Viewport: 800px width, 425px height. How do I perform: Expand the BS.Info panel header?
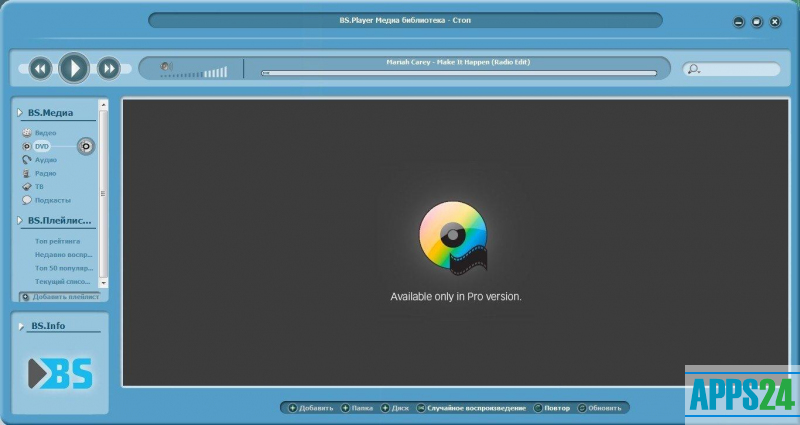coord(22,326)
